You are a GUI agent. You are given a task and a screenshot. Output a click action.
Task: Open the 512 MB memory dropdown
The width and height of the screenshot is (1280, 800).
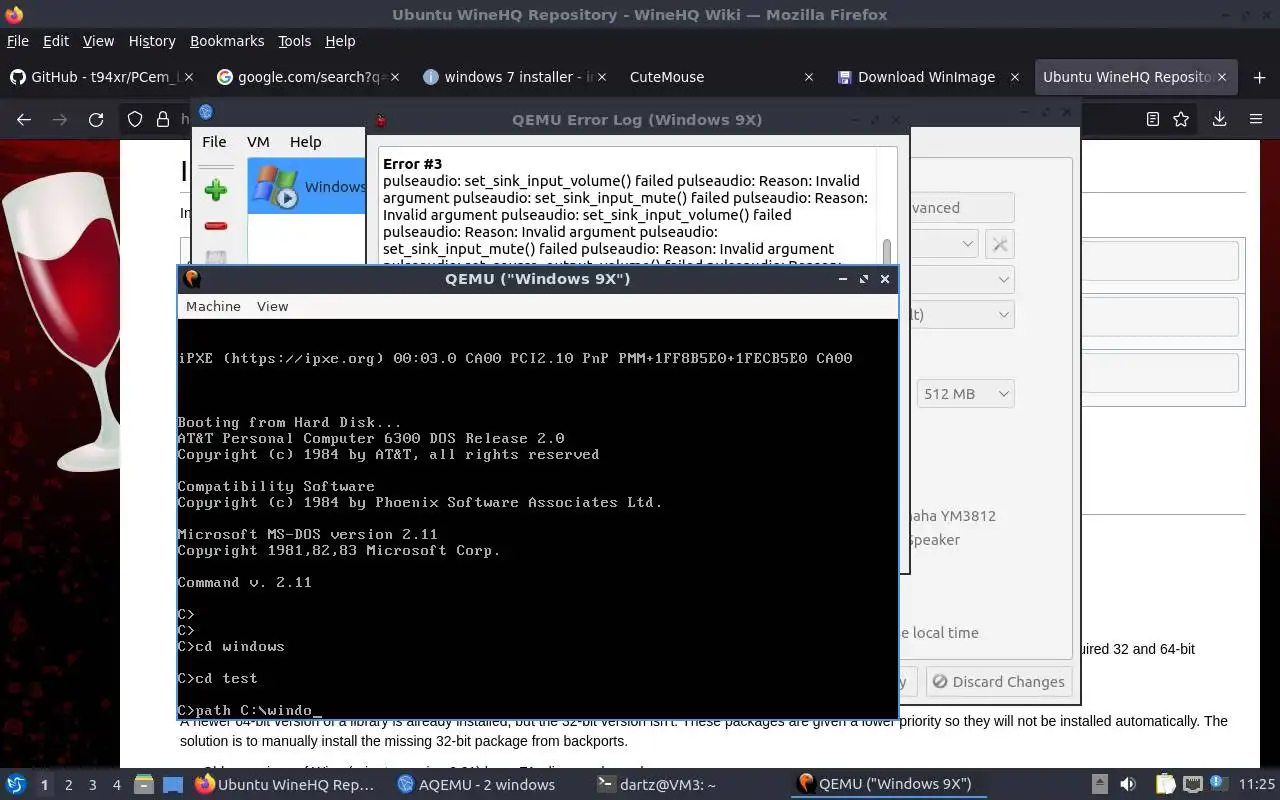(x=965, y=394)
